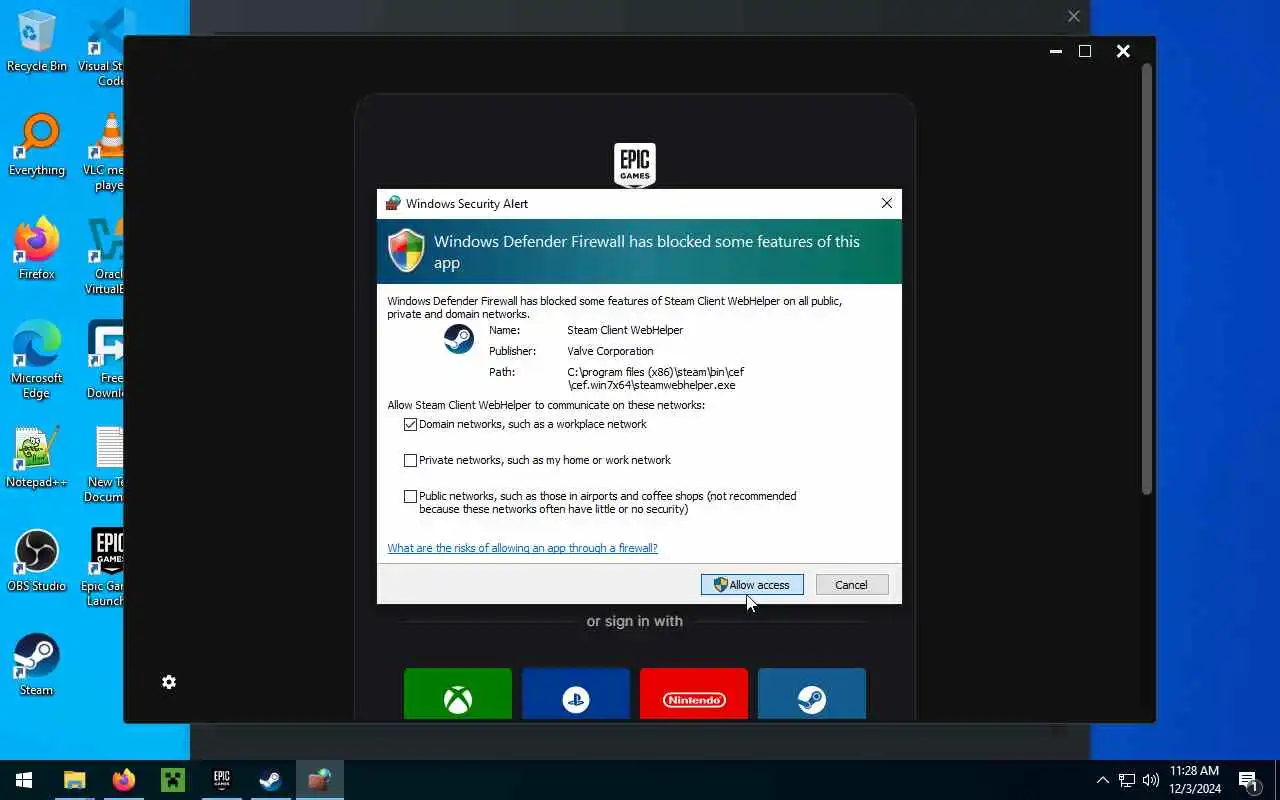Allow access for Steam Client WebHelper

[752, 585]
